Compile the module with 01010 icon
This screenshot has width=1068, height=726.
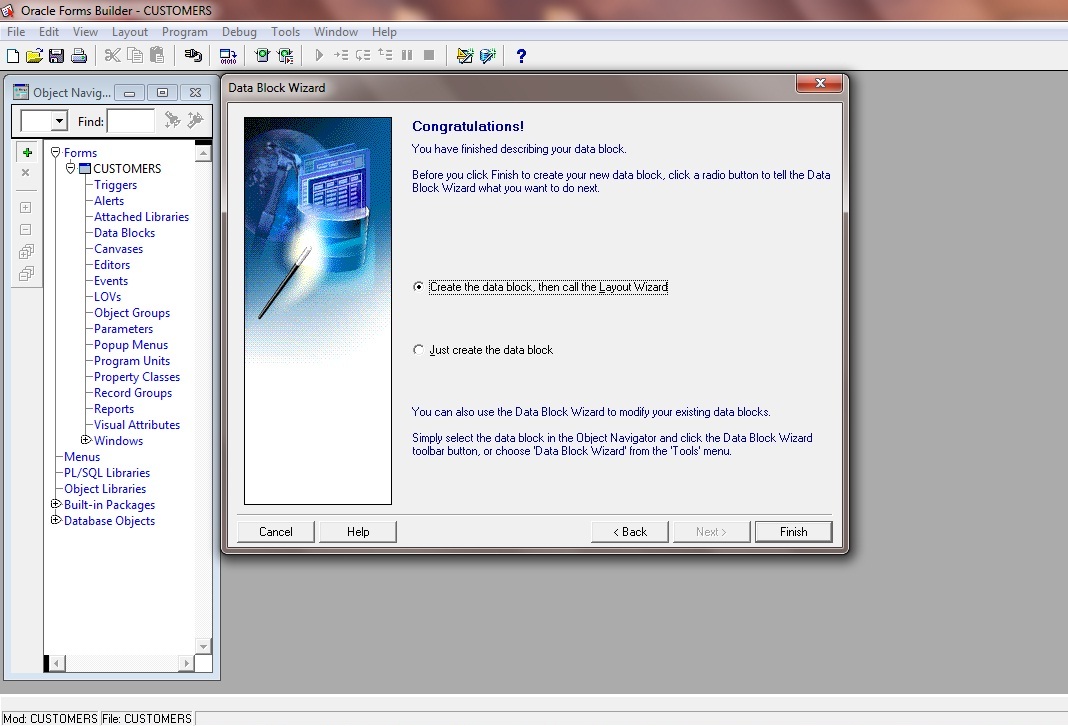point(227,56)
